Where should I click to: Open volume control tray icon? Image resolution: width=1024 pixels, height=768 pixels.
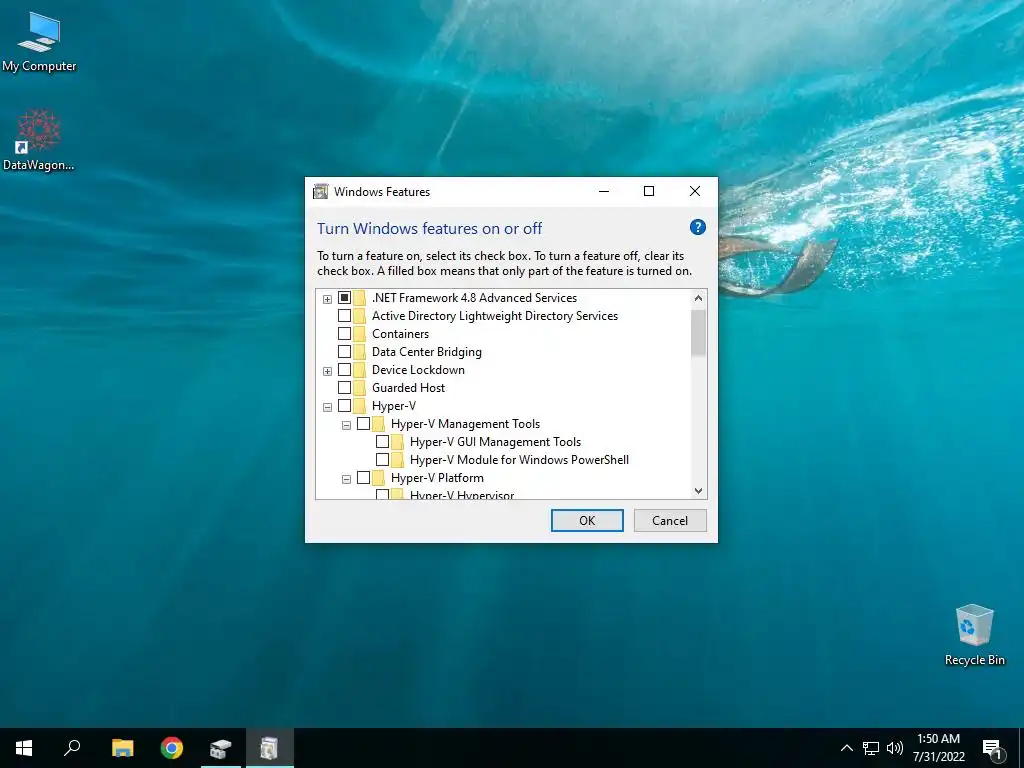(895, 748)
